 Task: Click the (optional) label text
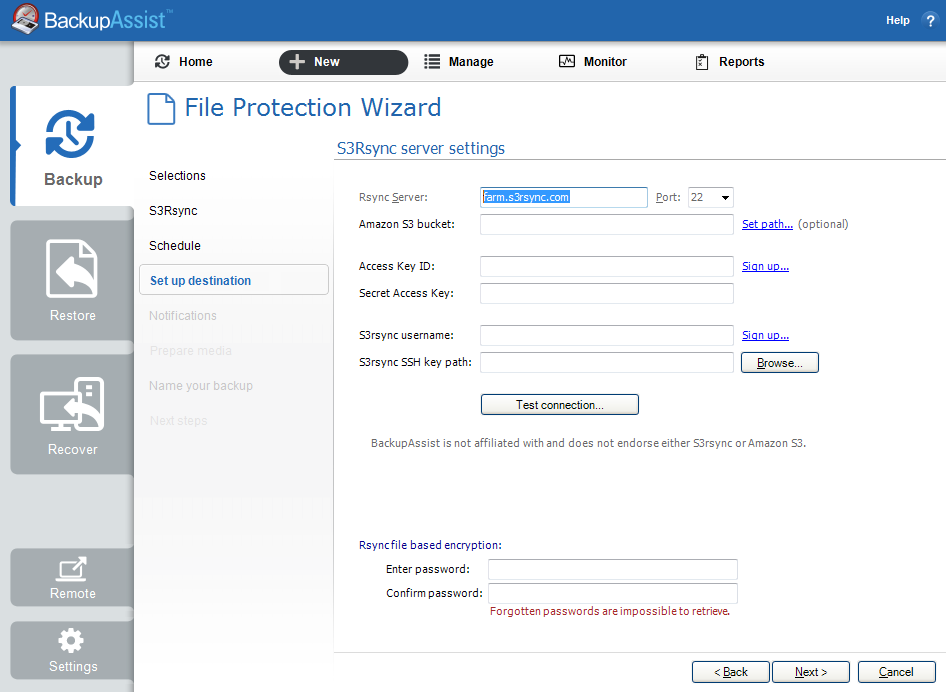click(823, 224)
